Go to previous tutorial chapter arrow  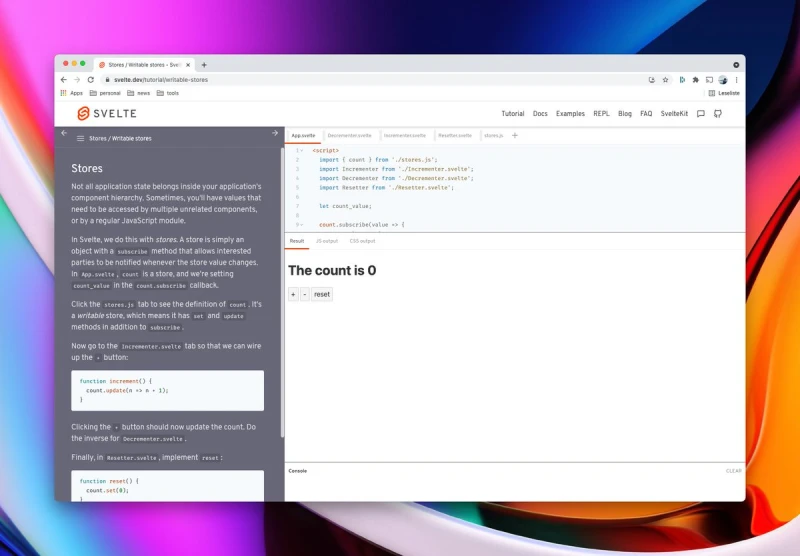coord(64,133)
